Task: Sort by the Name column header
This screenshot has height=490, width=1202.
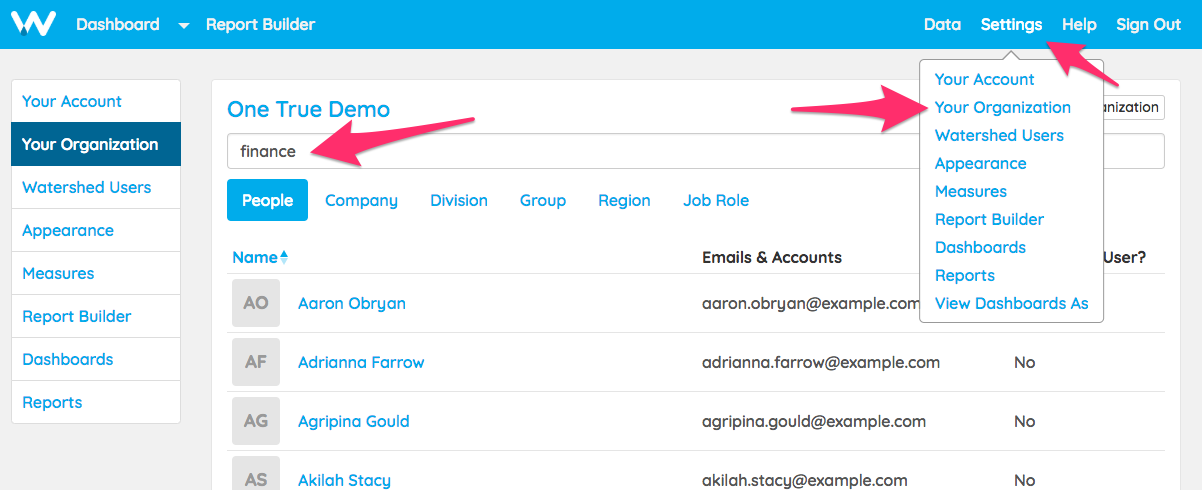Action: [x=254, y=257]
